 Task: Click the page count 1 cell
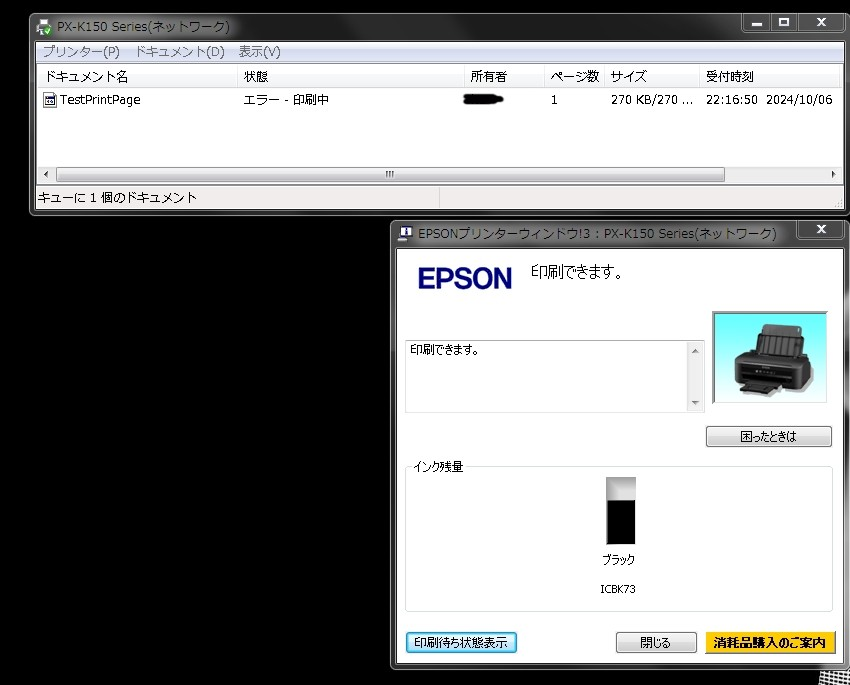tap(554, 100)
